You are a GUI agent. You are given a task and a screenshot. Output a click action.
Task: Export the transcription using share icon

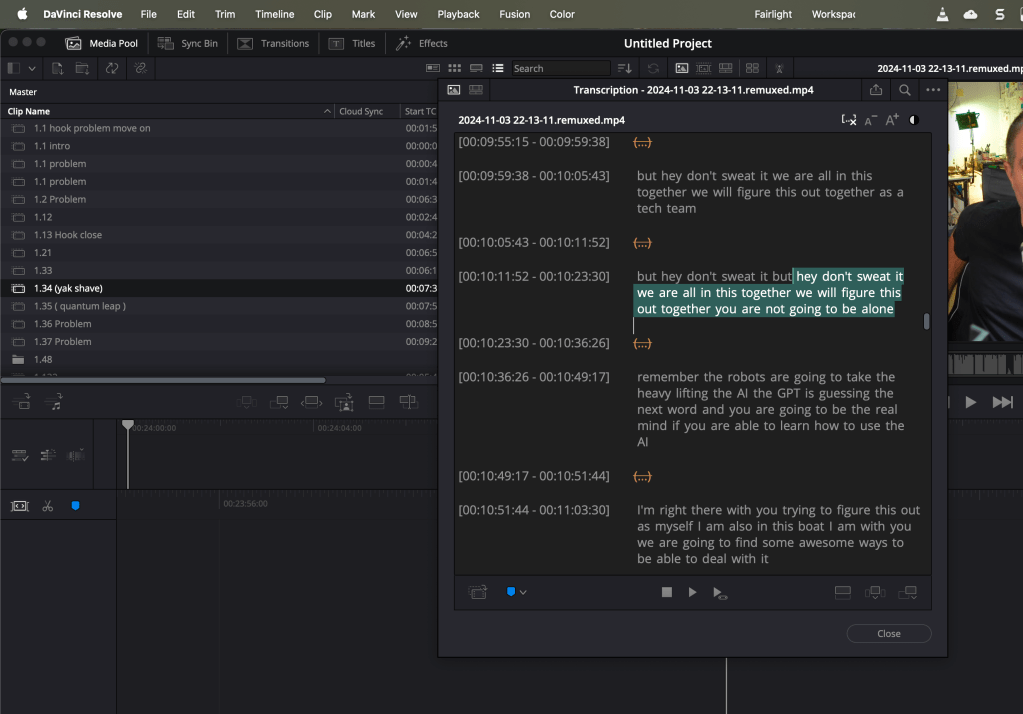[x=876, y=90]
